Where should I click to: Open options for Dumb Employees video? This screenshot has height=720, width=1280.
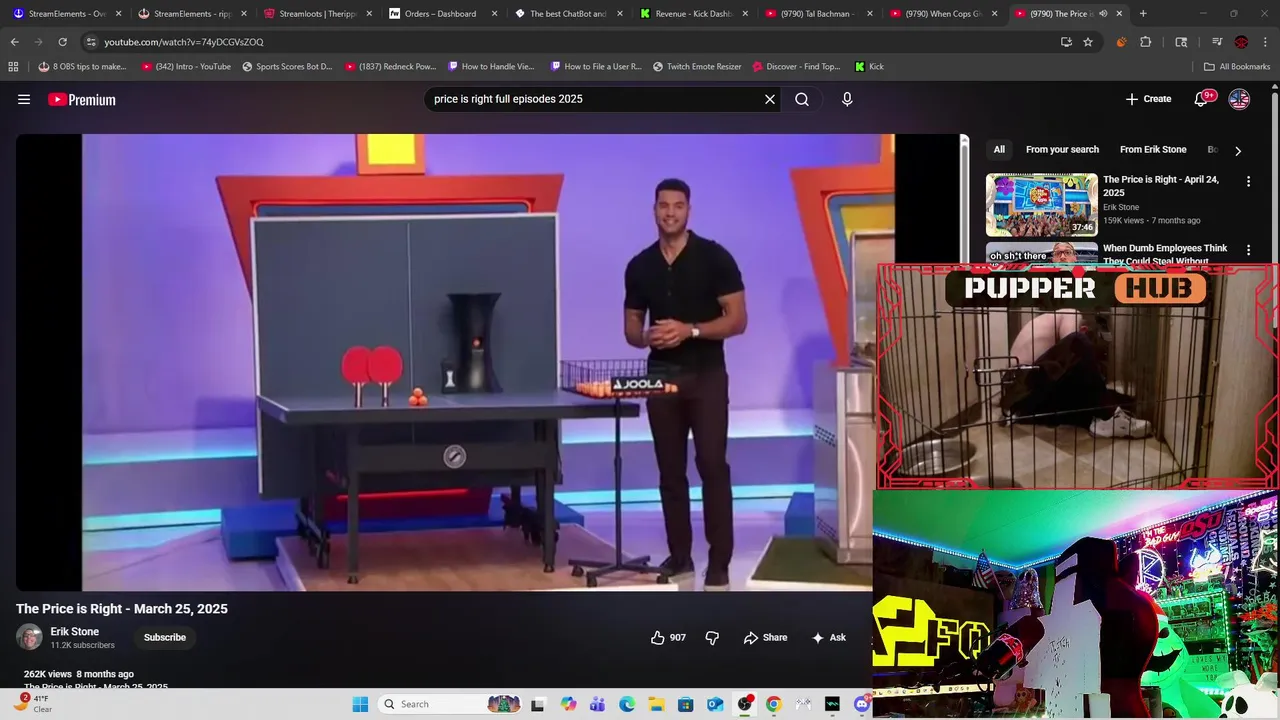(1248, 250)
